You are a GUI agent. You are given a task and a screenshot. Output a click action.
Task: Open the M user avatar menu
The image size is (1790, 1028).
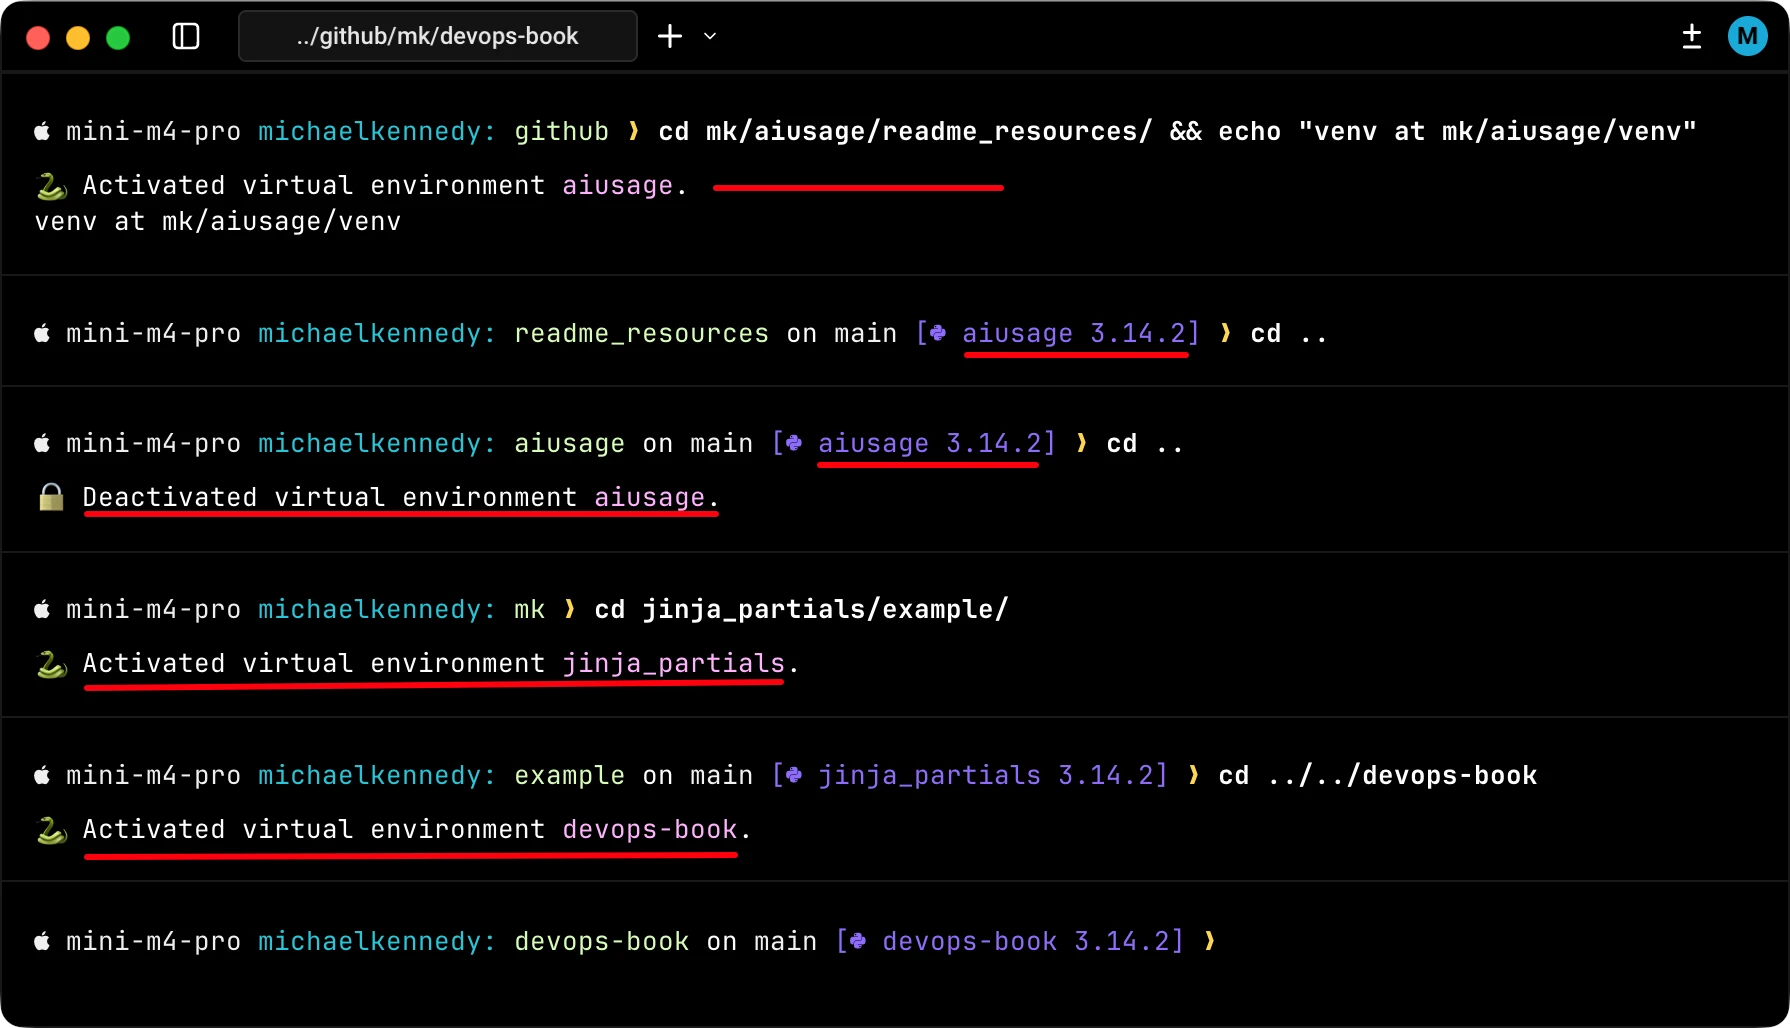[x=1746, y=37]
